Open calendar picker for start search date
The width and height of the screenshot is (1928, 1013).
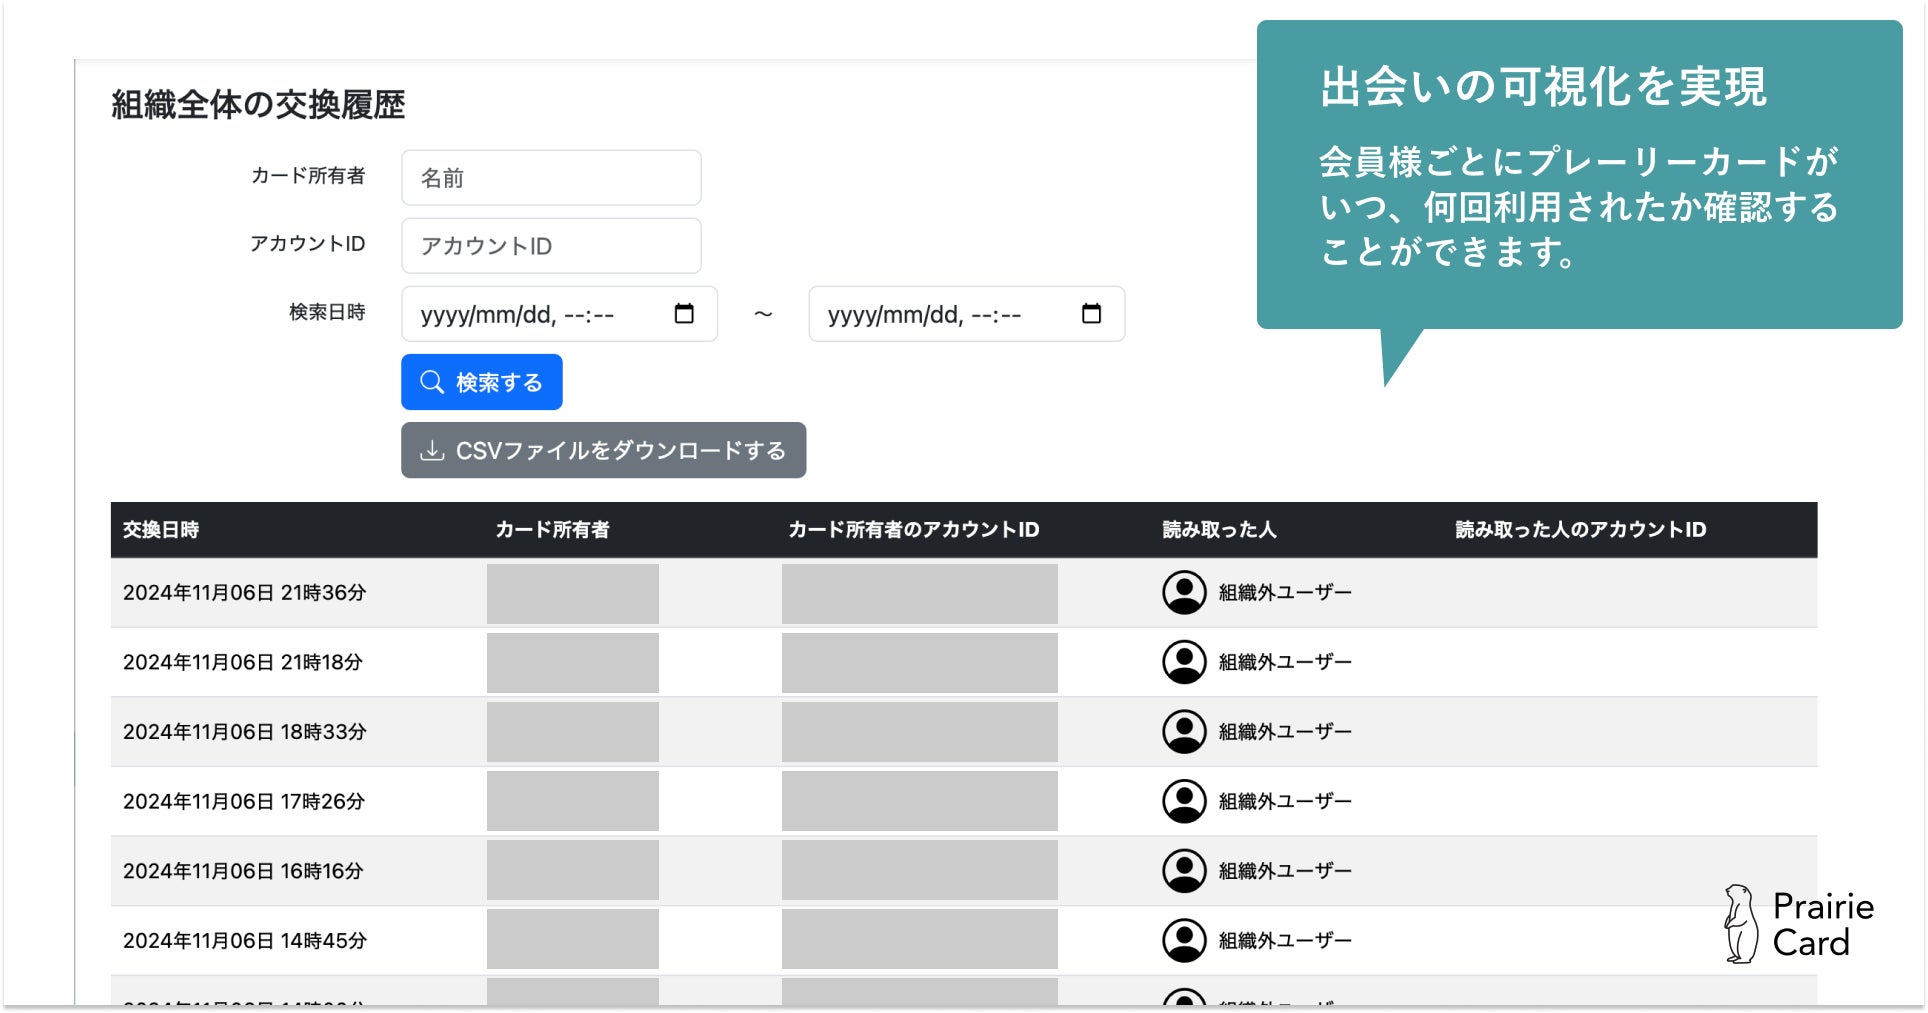(x=684, y=314)
